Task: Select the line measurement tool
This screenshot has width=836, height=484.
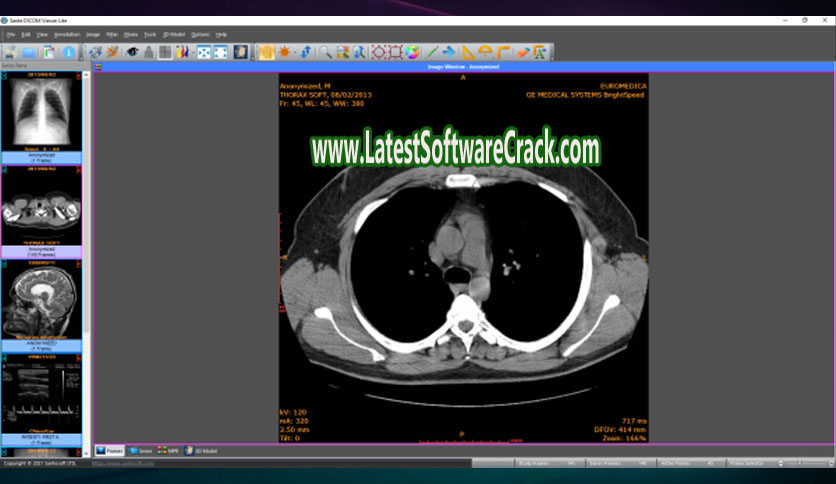Action: coord(432,52)
